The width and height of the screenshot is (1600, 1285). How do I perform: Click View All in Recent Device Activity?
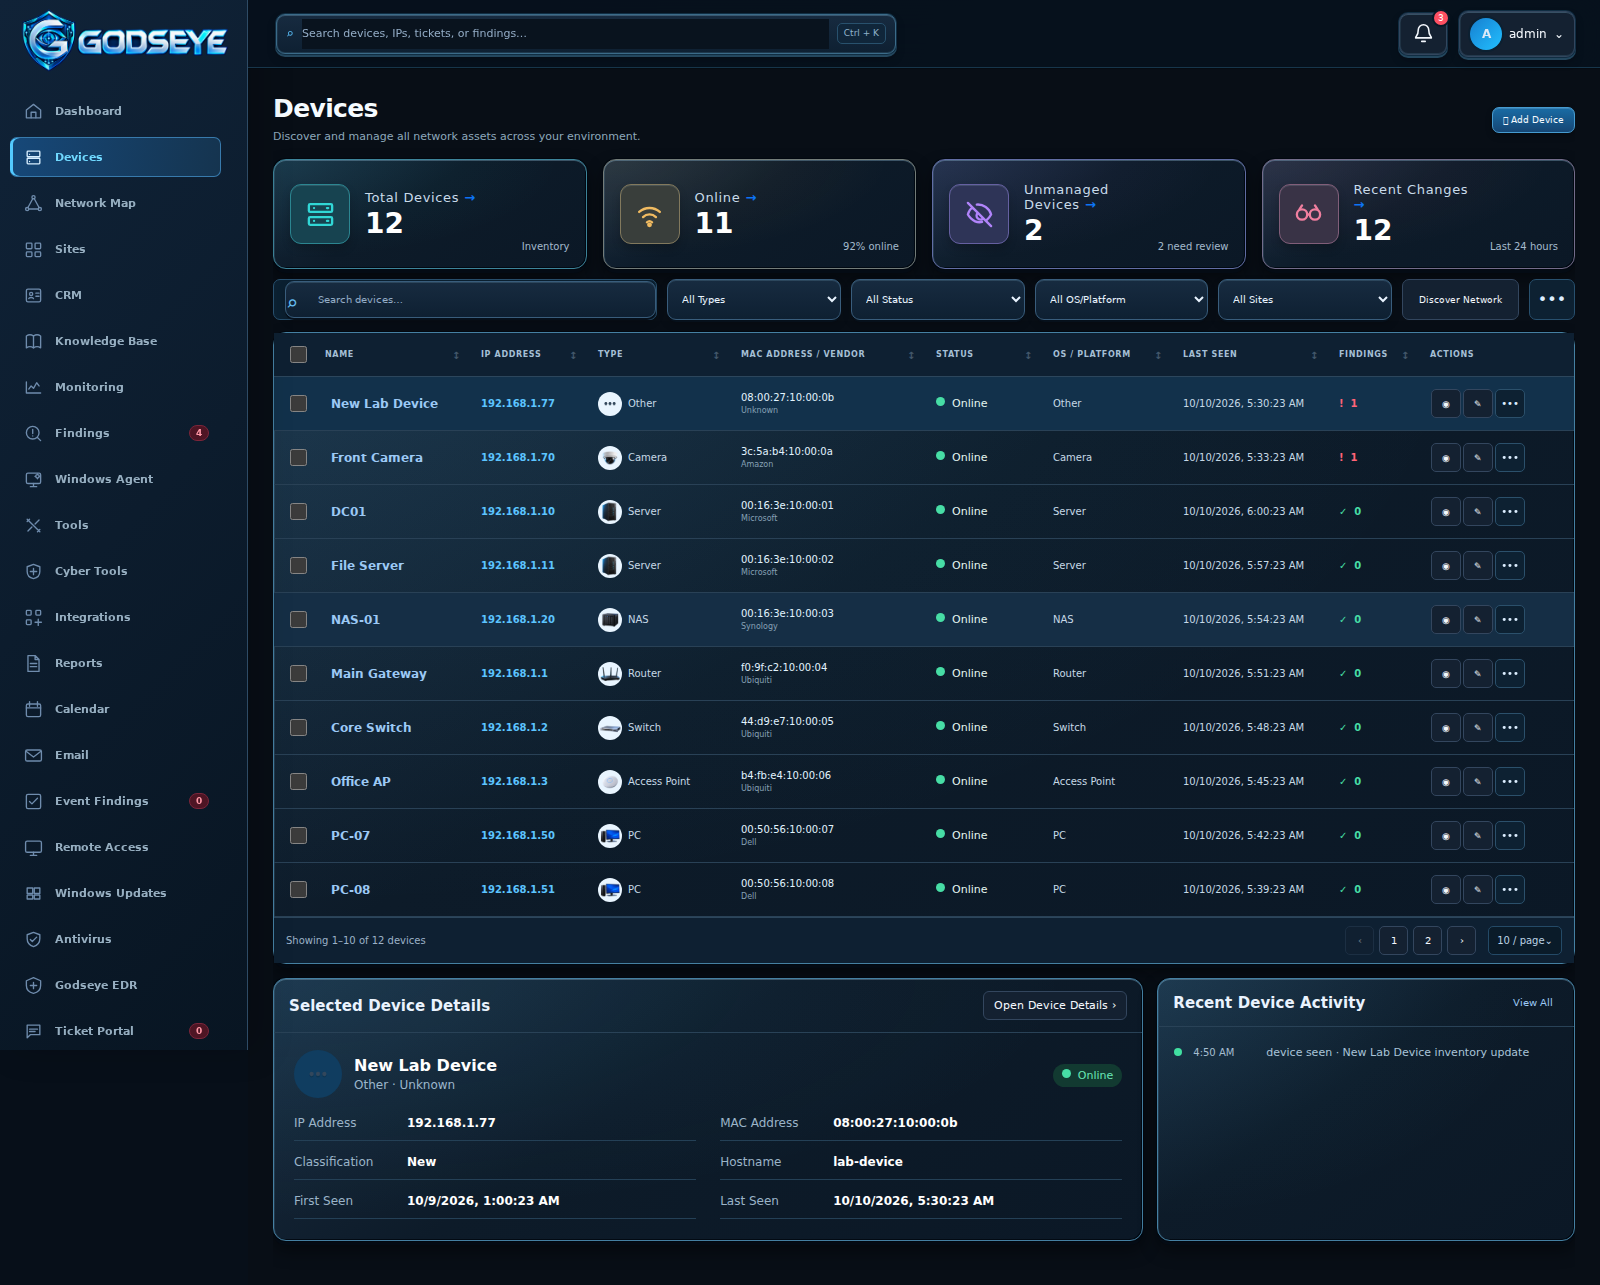[1532, 1003]
